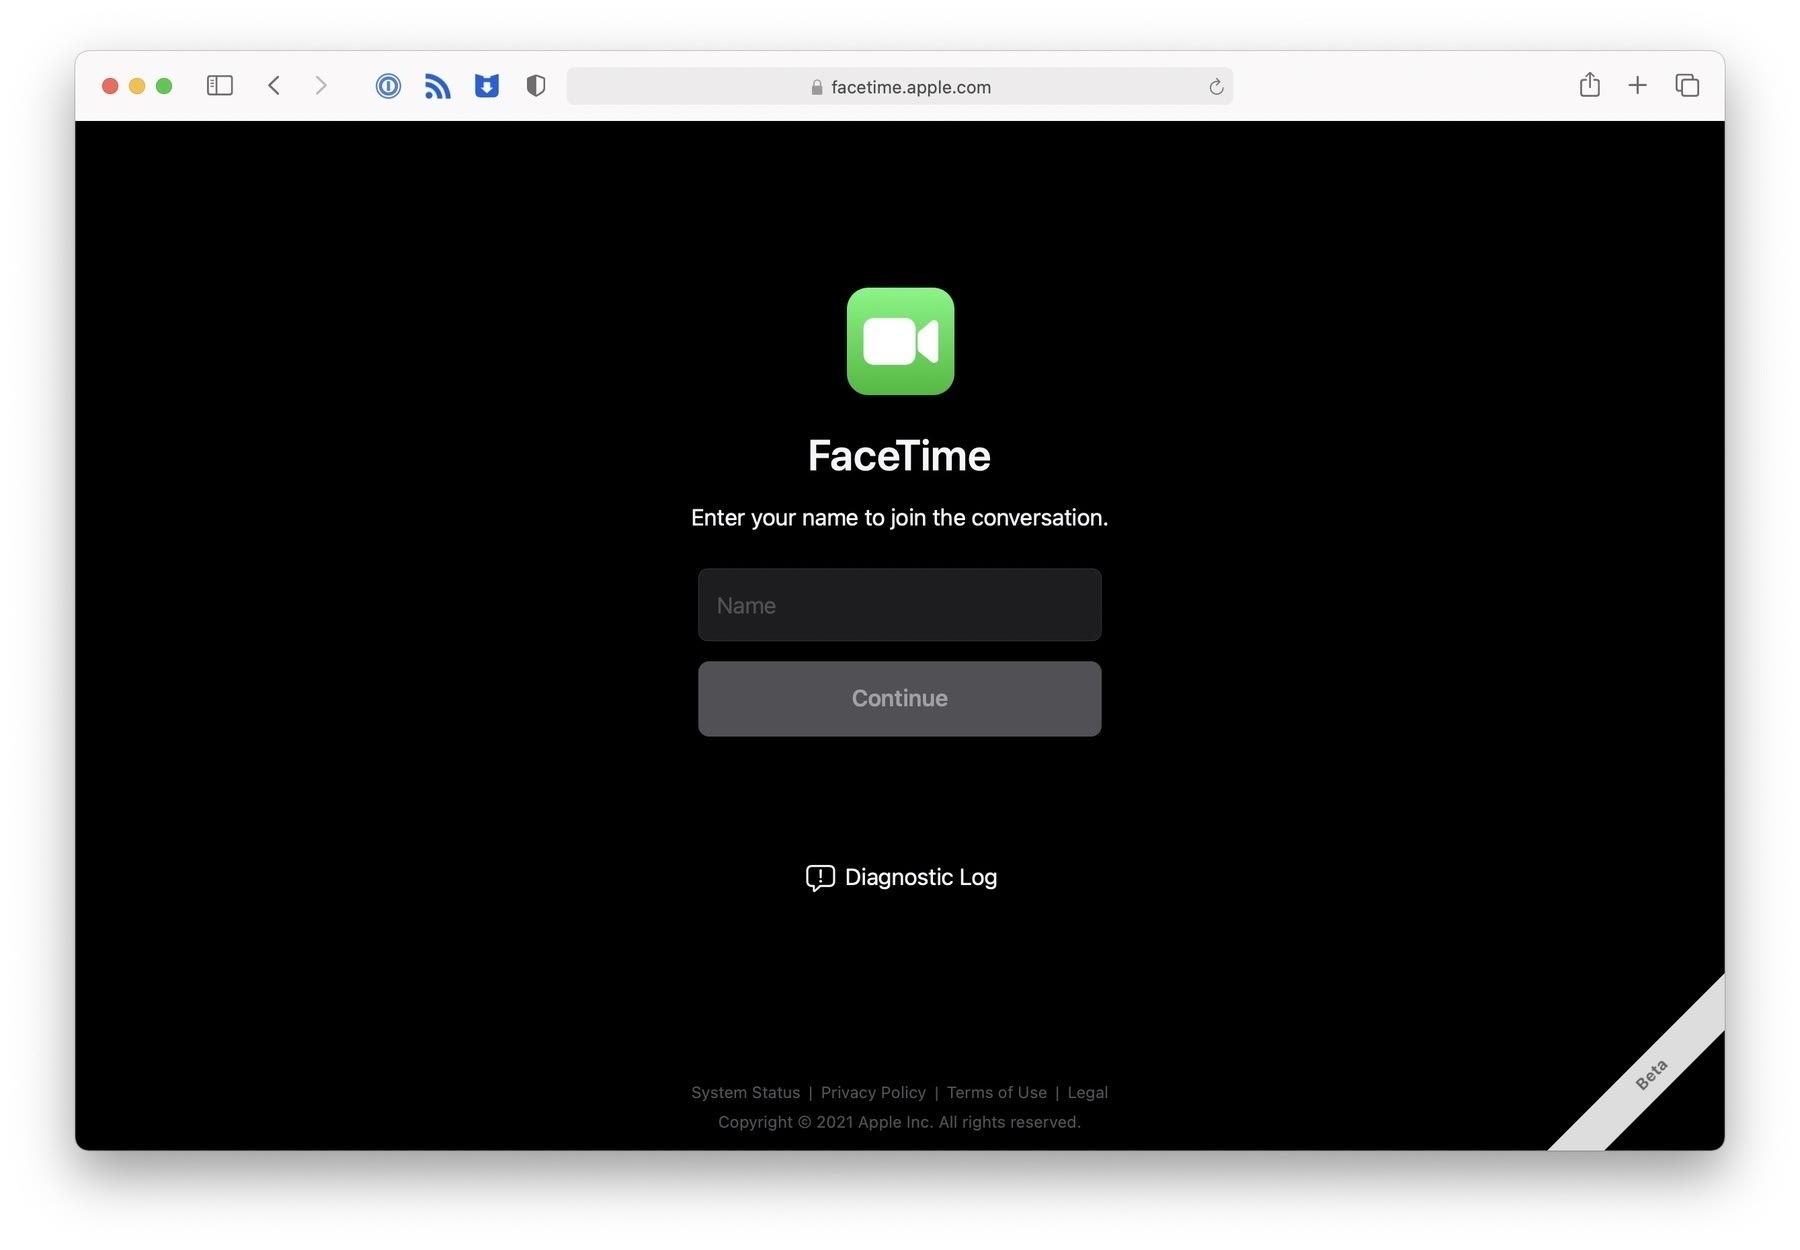Reload the FaceTime page

pos(1216,87)
